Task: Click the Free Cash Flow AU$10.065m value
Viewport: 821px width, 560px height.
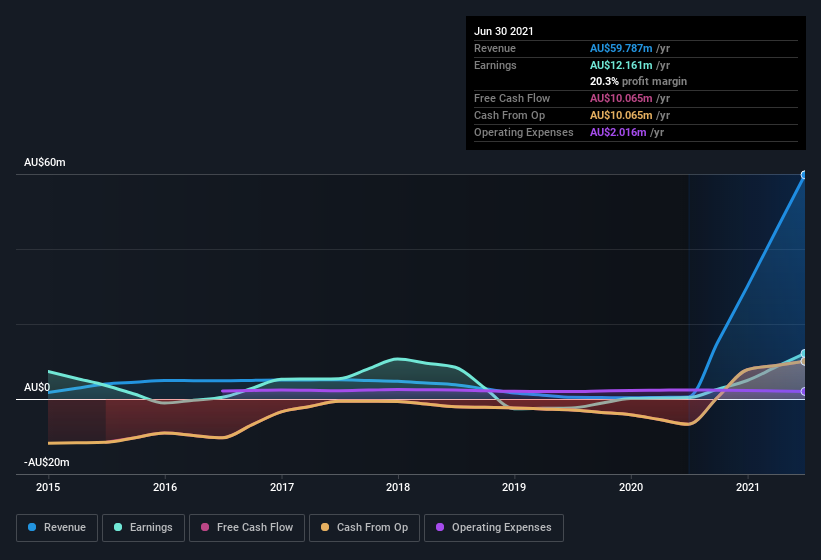Action: 621,98
